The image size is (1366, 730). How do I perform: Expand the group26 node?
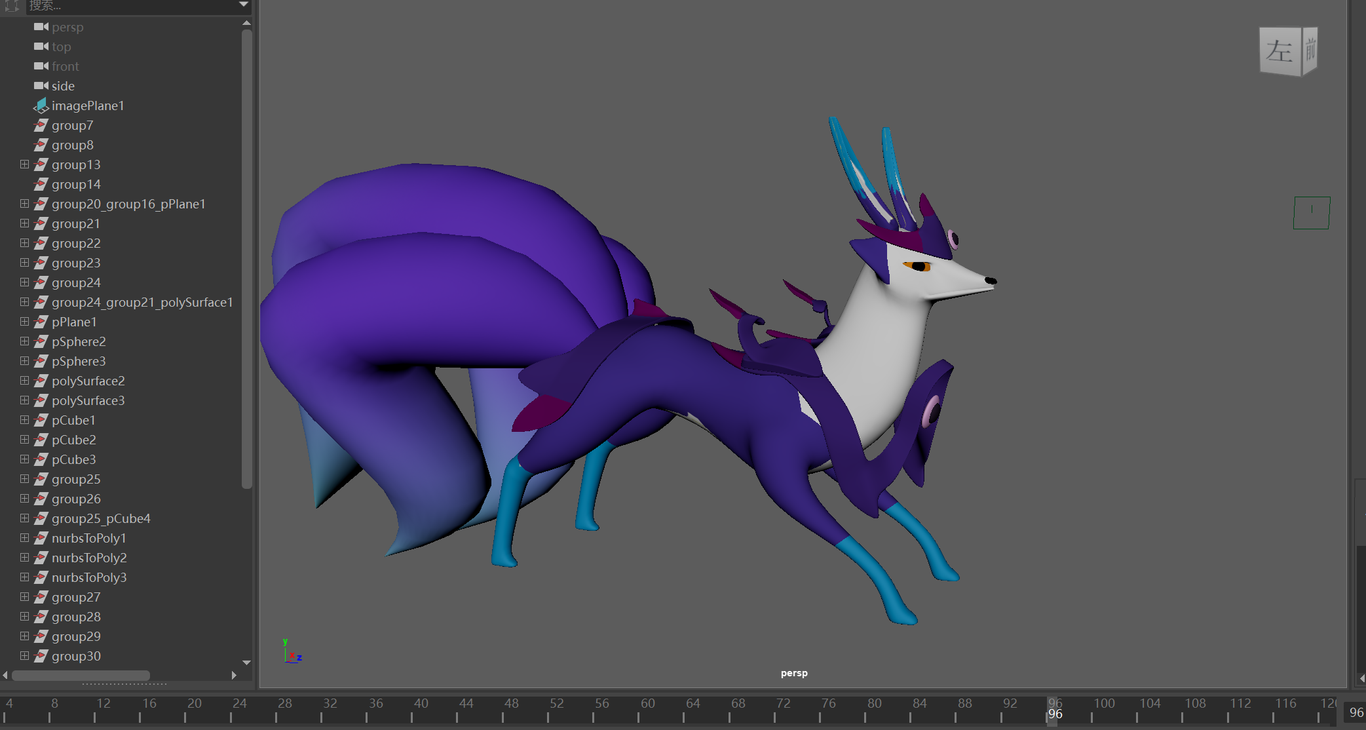[24, 499]
